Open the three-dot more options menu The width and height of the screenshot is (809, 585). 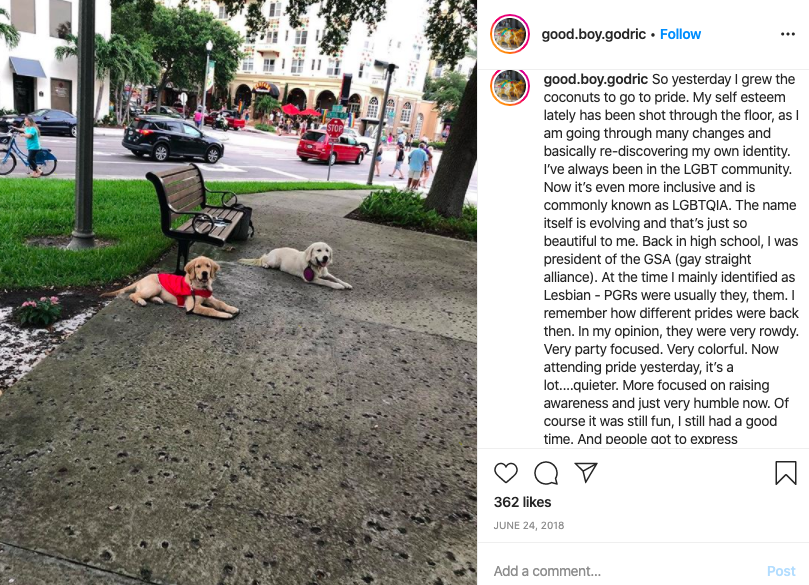click(x=787, y=34)
